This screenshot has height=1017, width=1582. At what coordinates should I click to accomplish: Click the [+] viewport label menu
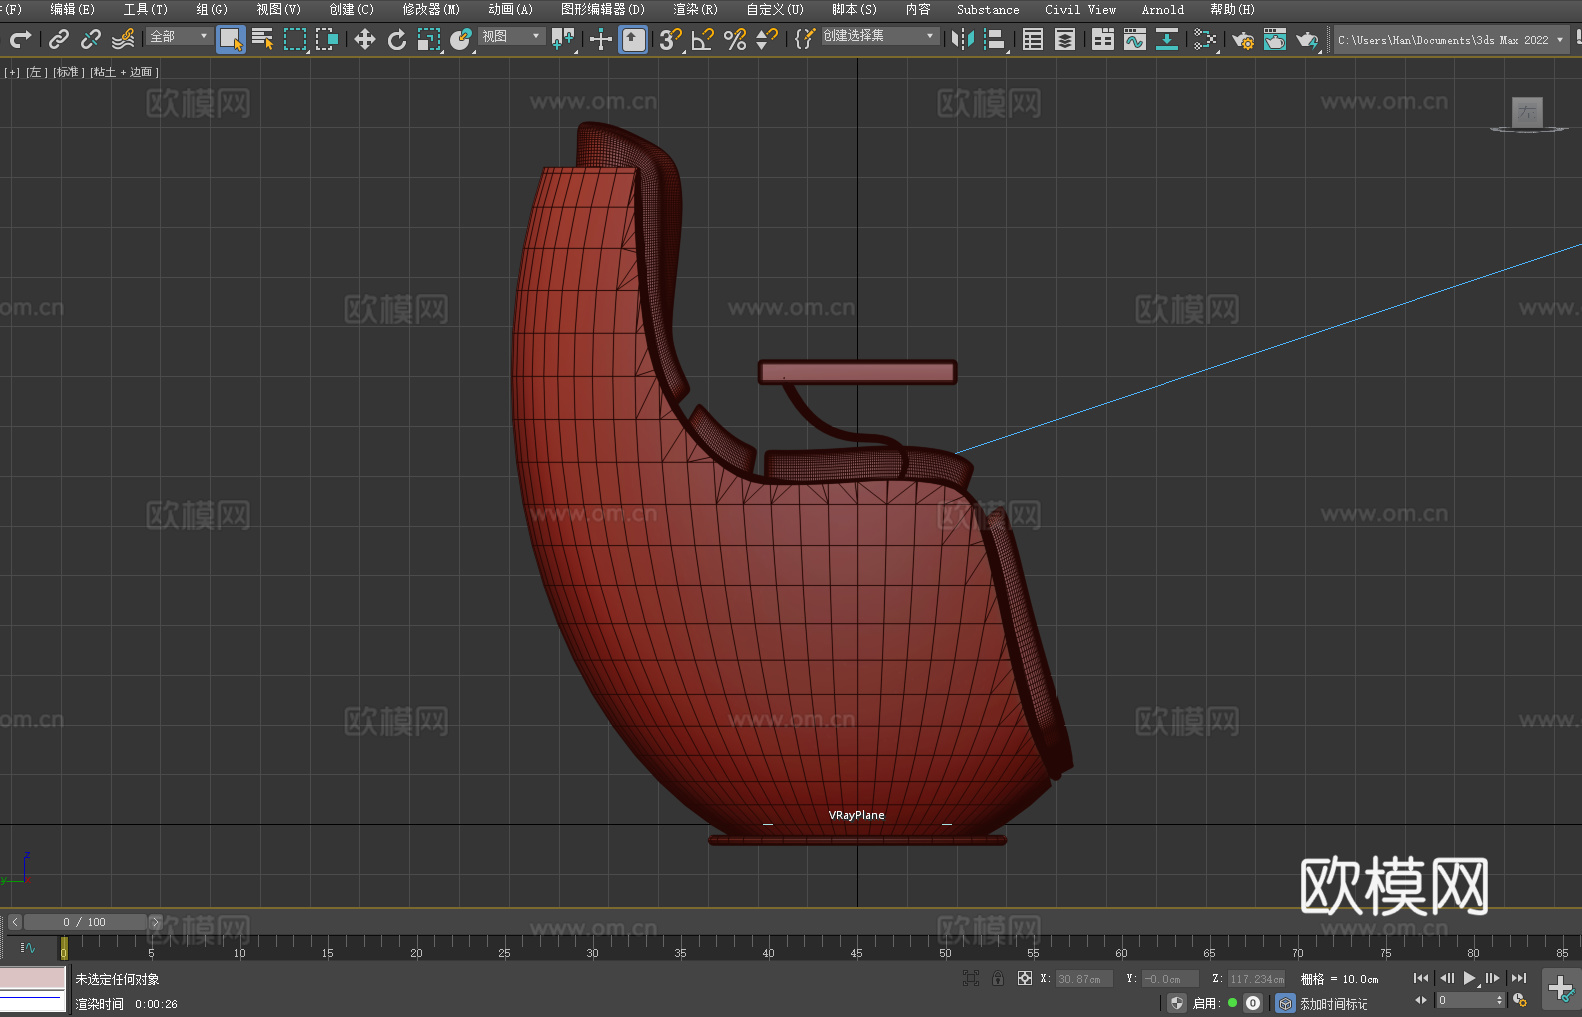[x=12, y=72]
